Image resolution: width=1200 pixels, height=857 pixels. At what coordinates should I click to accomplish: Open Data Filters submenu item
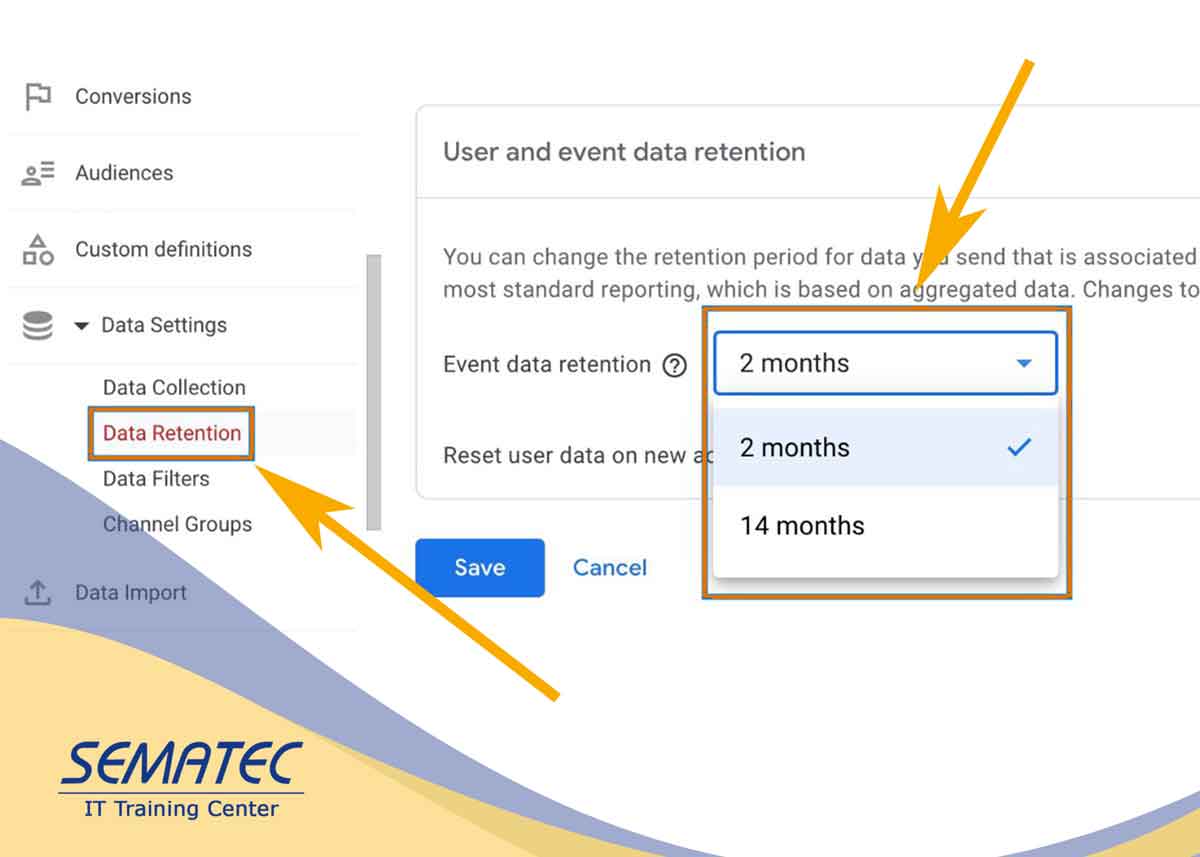pos(156,478)
